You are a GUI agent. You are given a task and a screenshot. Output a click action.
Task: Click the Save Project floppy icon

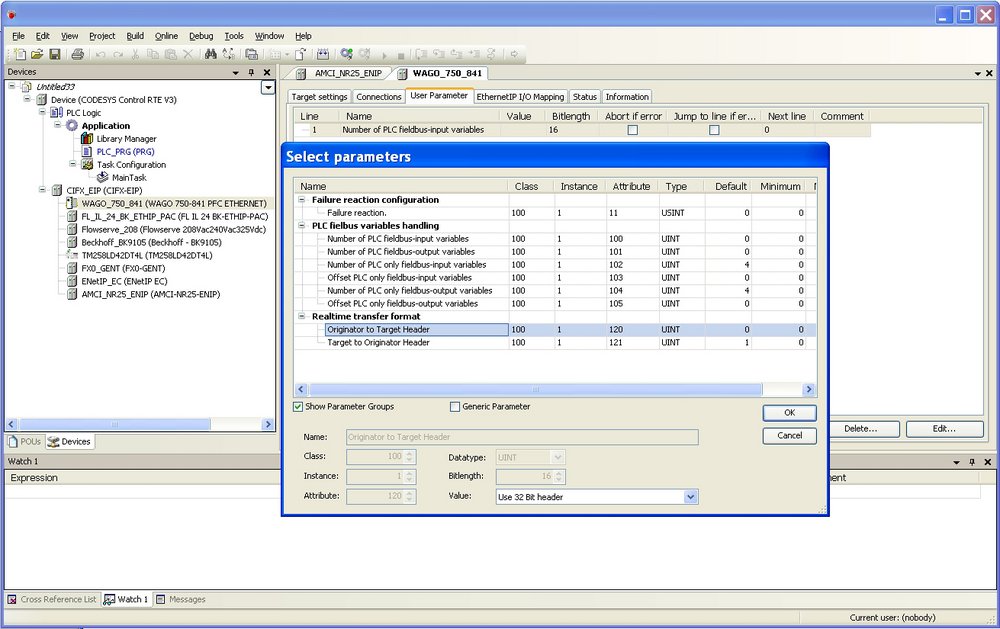(x=55, y=54)
